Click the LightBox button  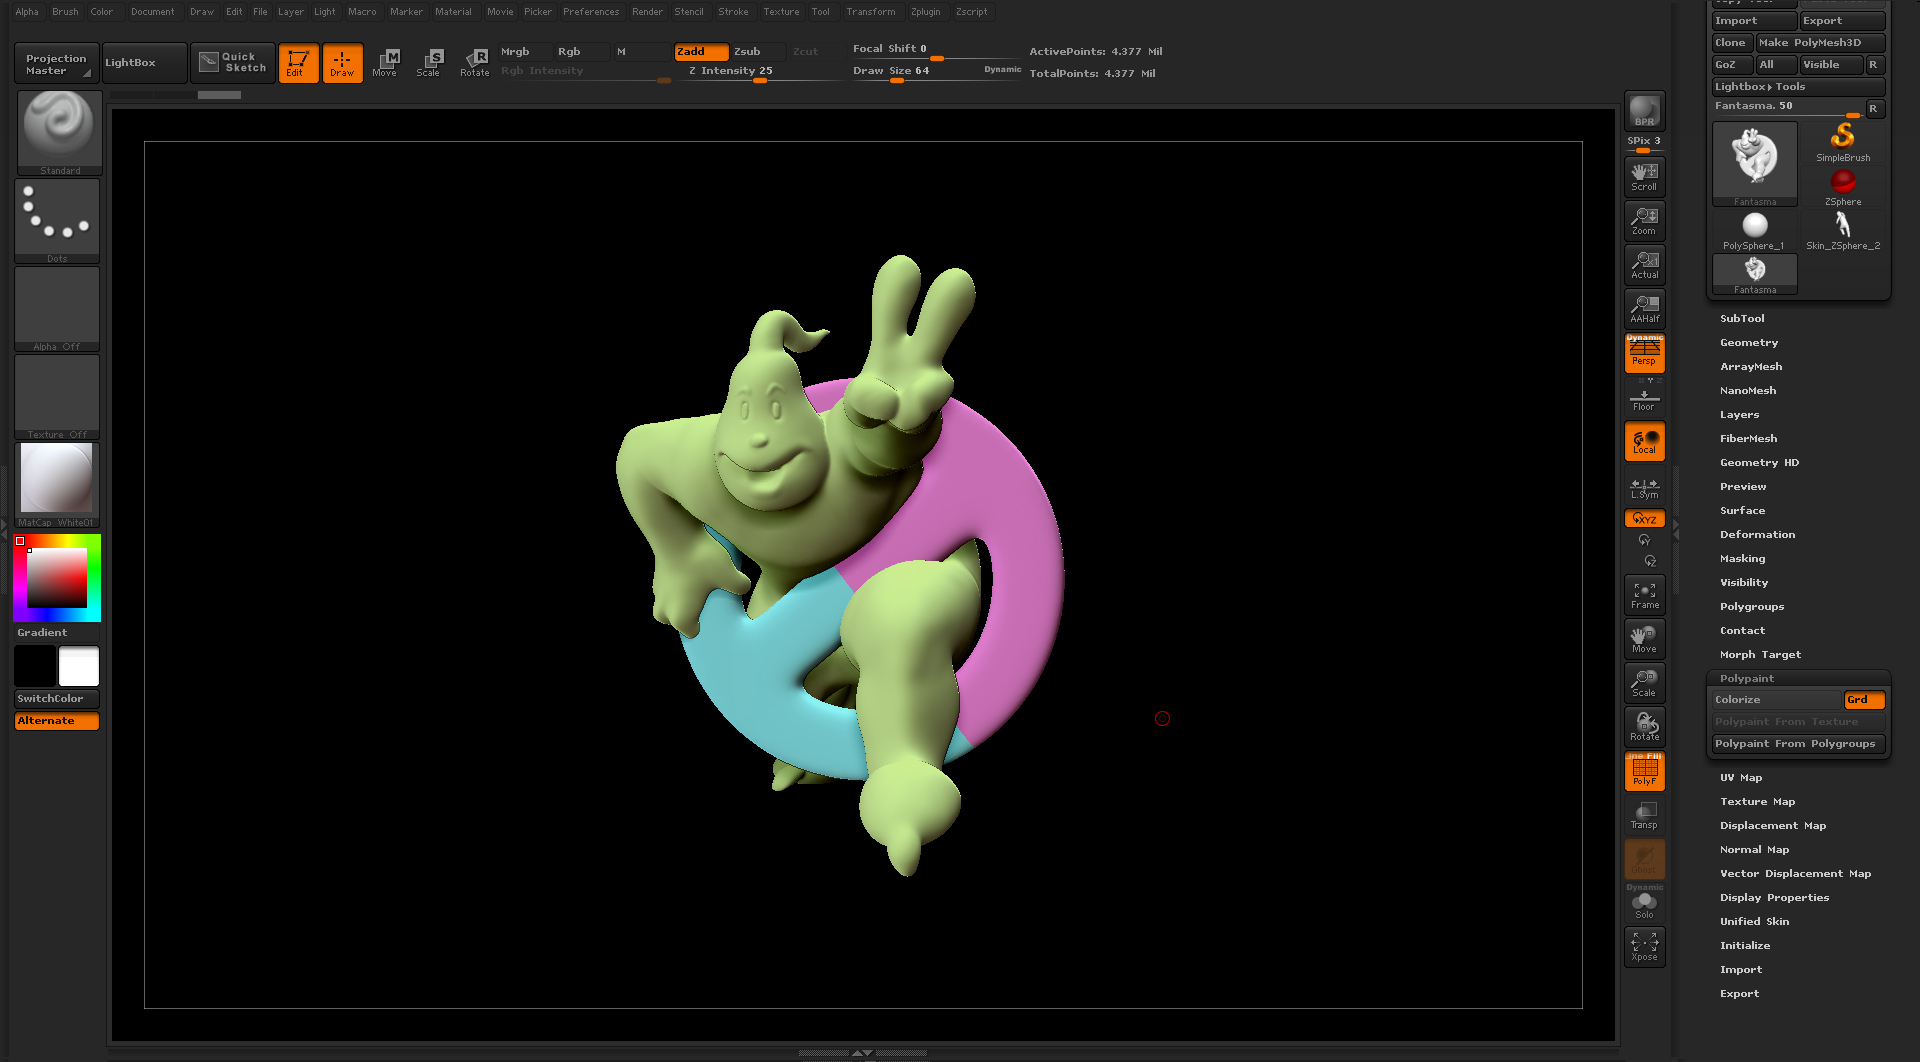(144, 63)
